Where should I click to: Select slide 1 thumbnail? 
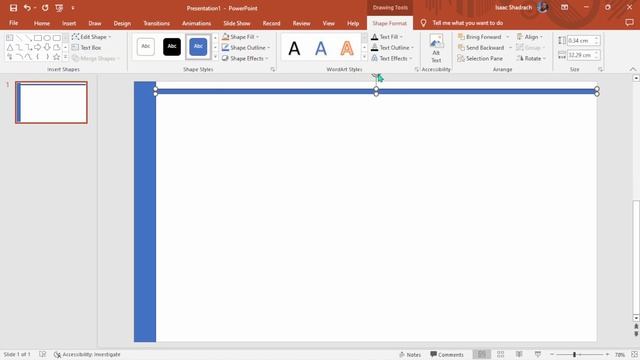(51, 102)
